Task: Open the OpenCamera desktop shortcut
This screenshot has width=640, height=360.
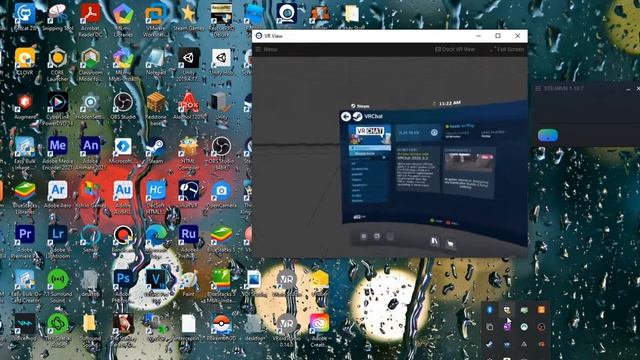Action: [221, 193]
